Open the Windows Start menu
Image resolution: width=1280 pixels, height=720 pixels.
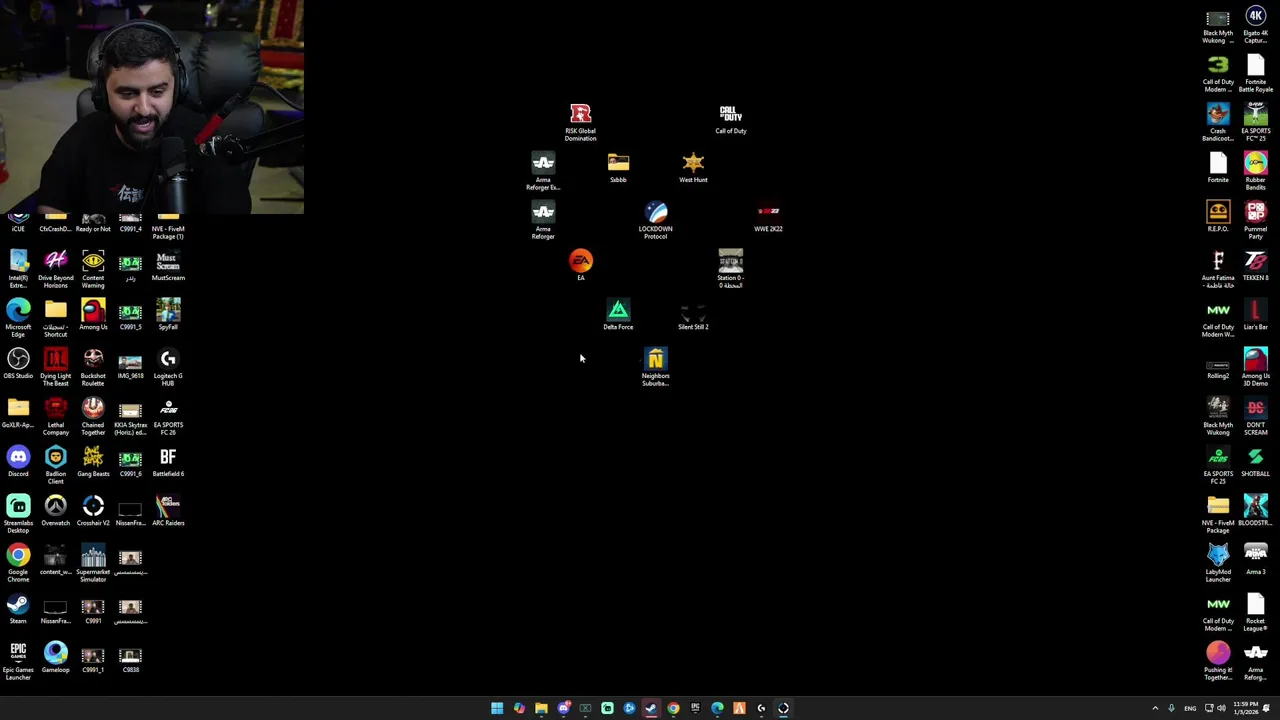[x=497, y=708]
